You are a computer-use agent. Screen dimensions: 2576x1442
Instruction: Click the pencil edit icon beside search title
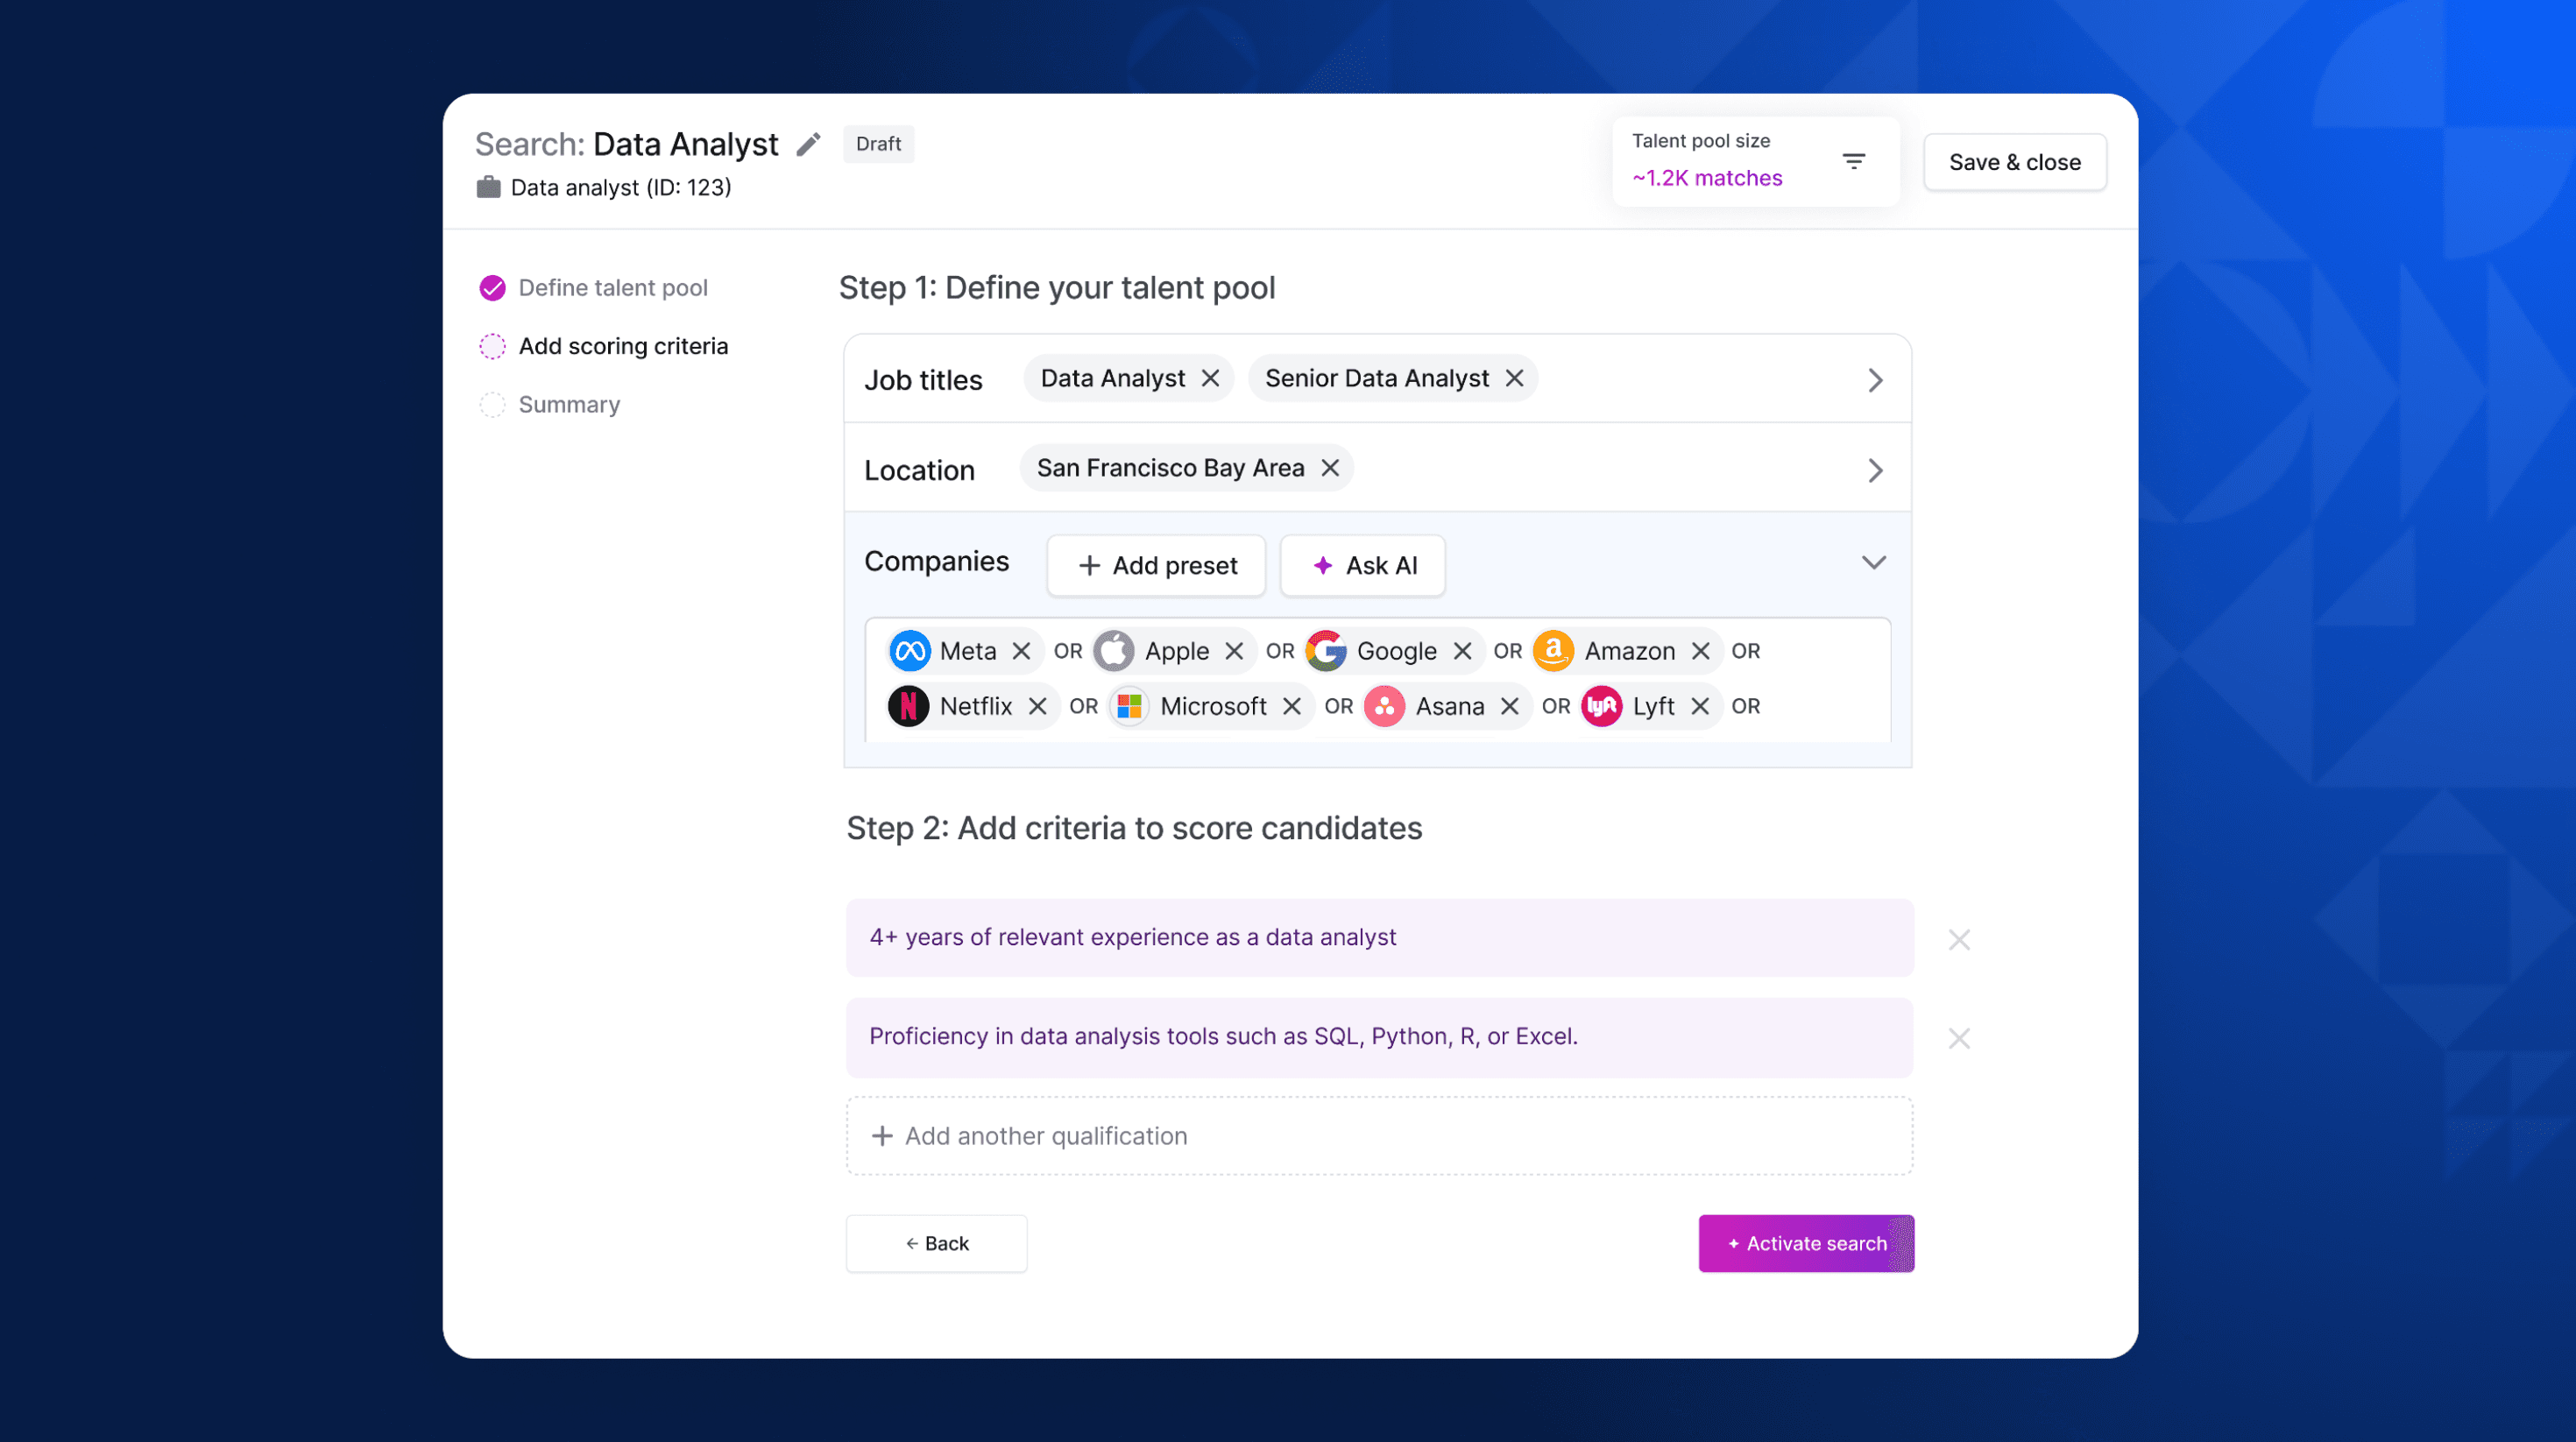(808, 145)
